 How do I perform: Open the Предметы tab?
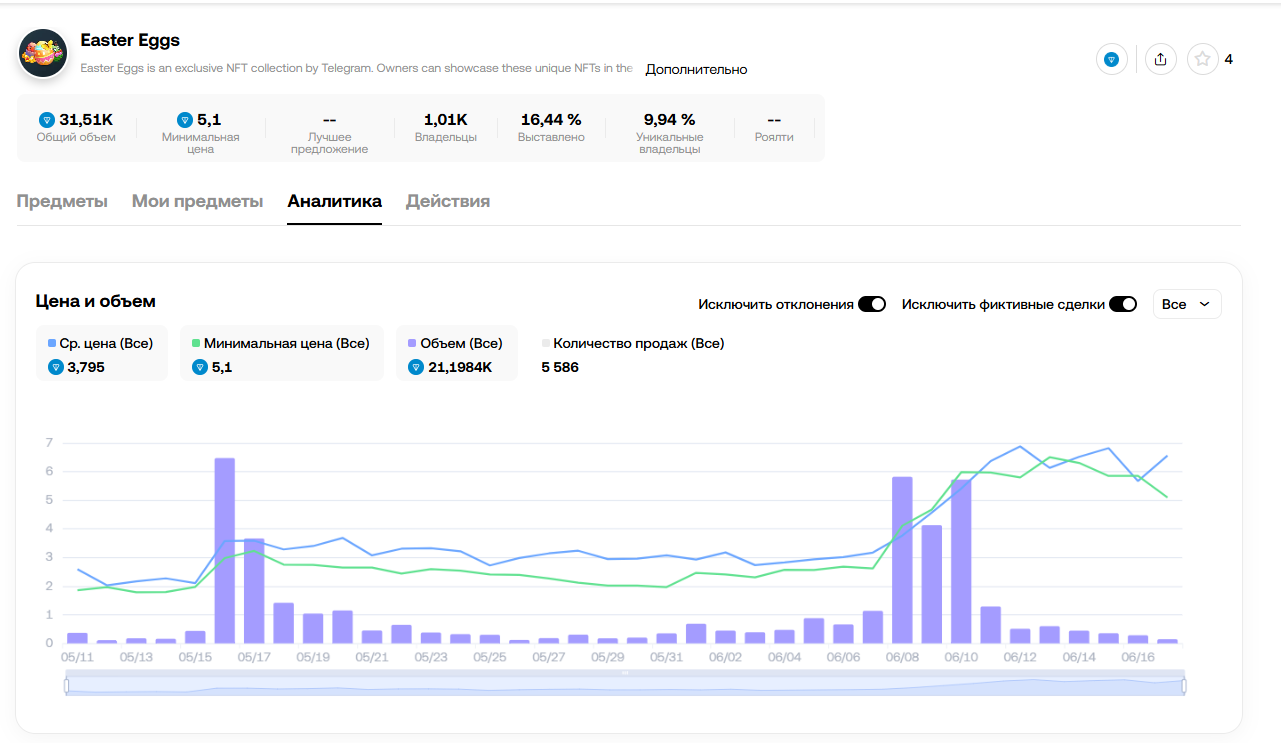click(x=62, y=201)
